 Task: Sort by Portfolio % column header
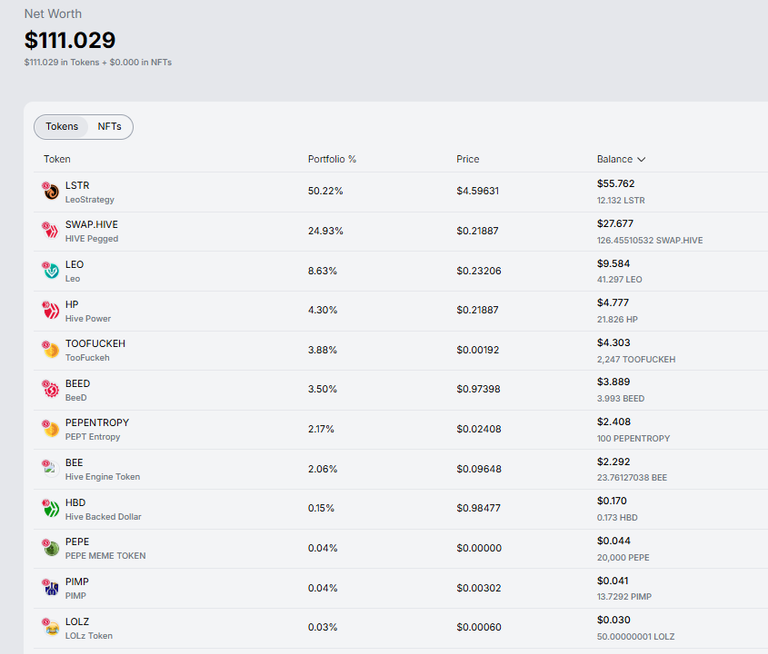[x=332, y=159]
